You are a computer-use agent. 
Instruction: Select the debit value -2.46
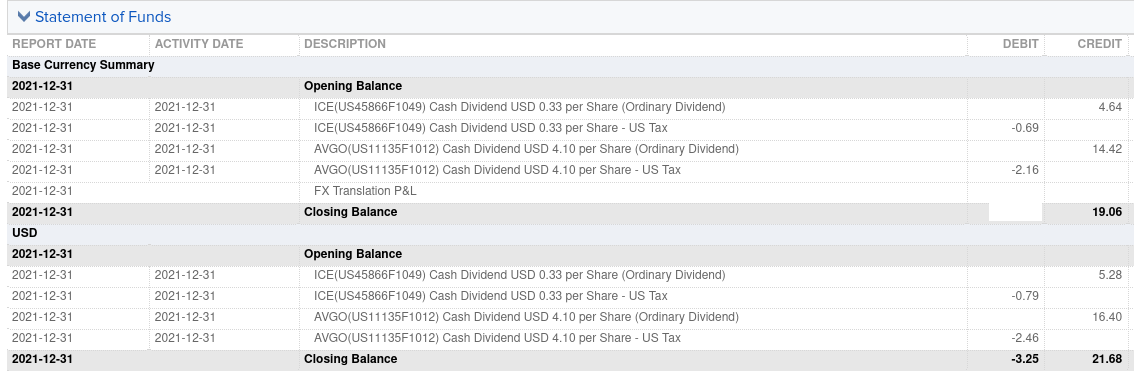(x=1026, y=338)
